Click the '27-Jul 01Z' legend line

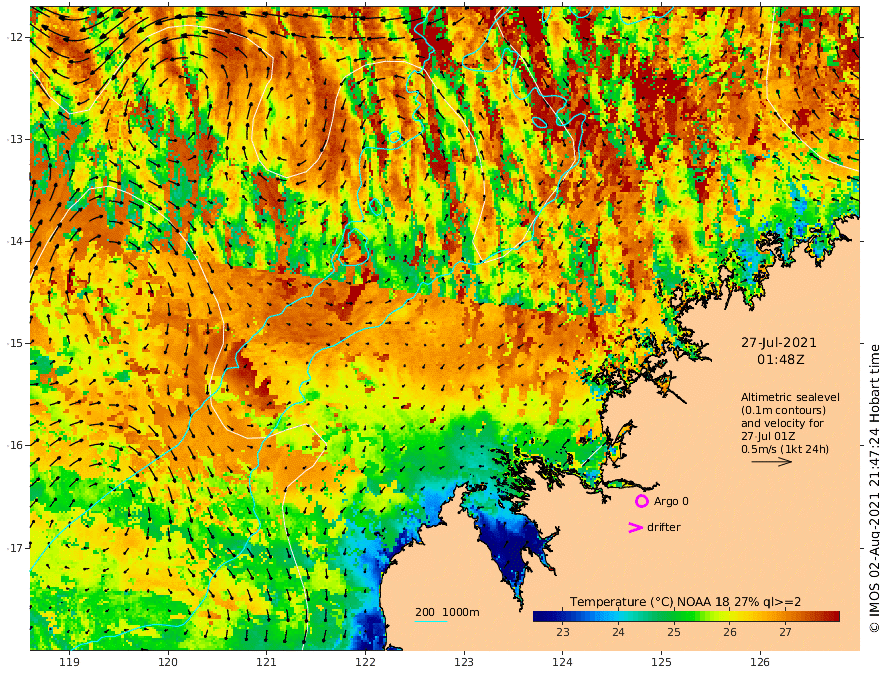(768, 436)
